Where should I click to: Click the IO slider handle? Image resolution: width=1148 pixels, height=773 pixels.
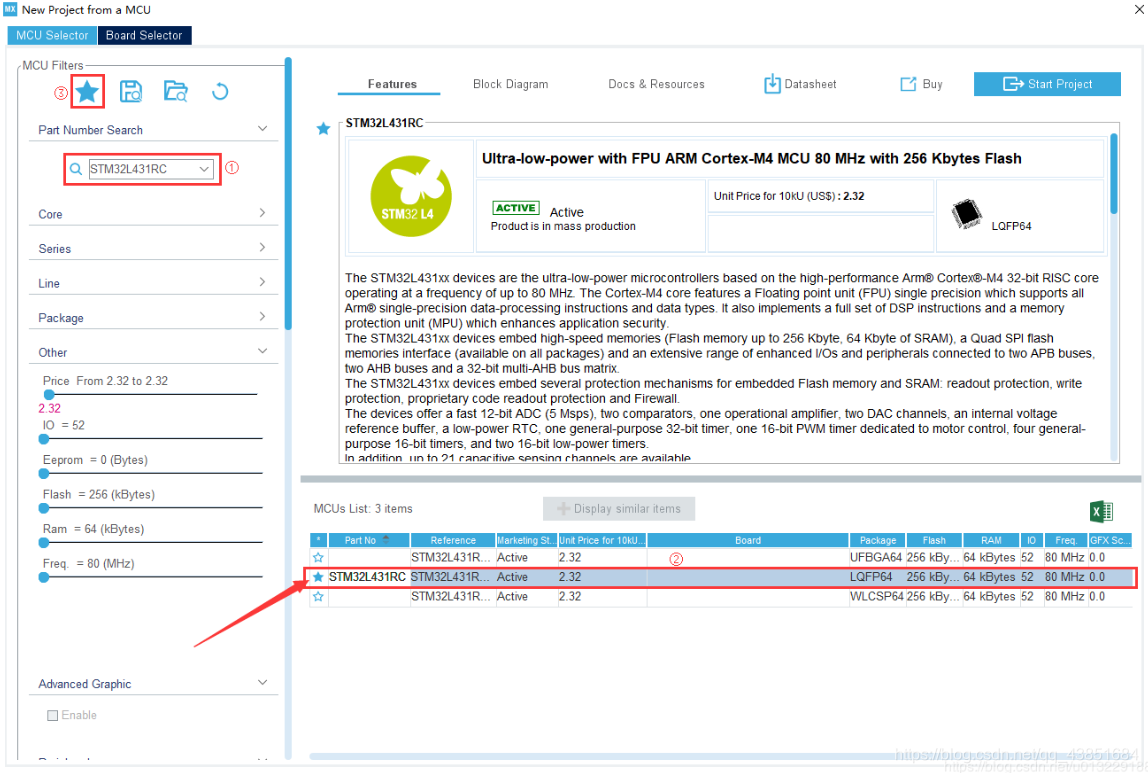44,438
